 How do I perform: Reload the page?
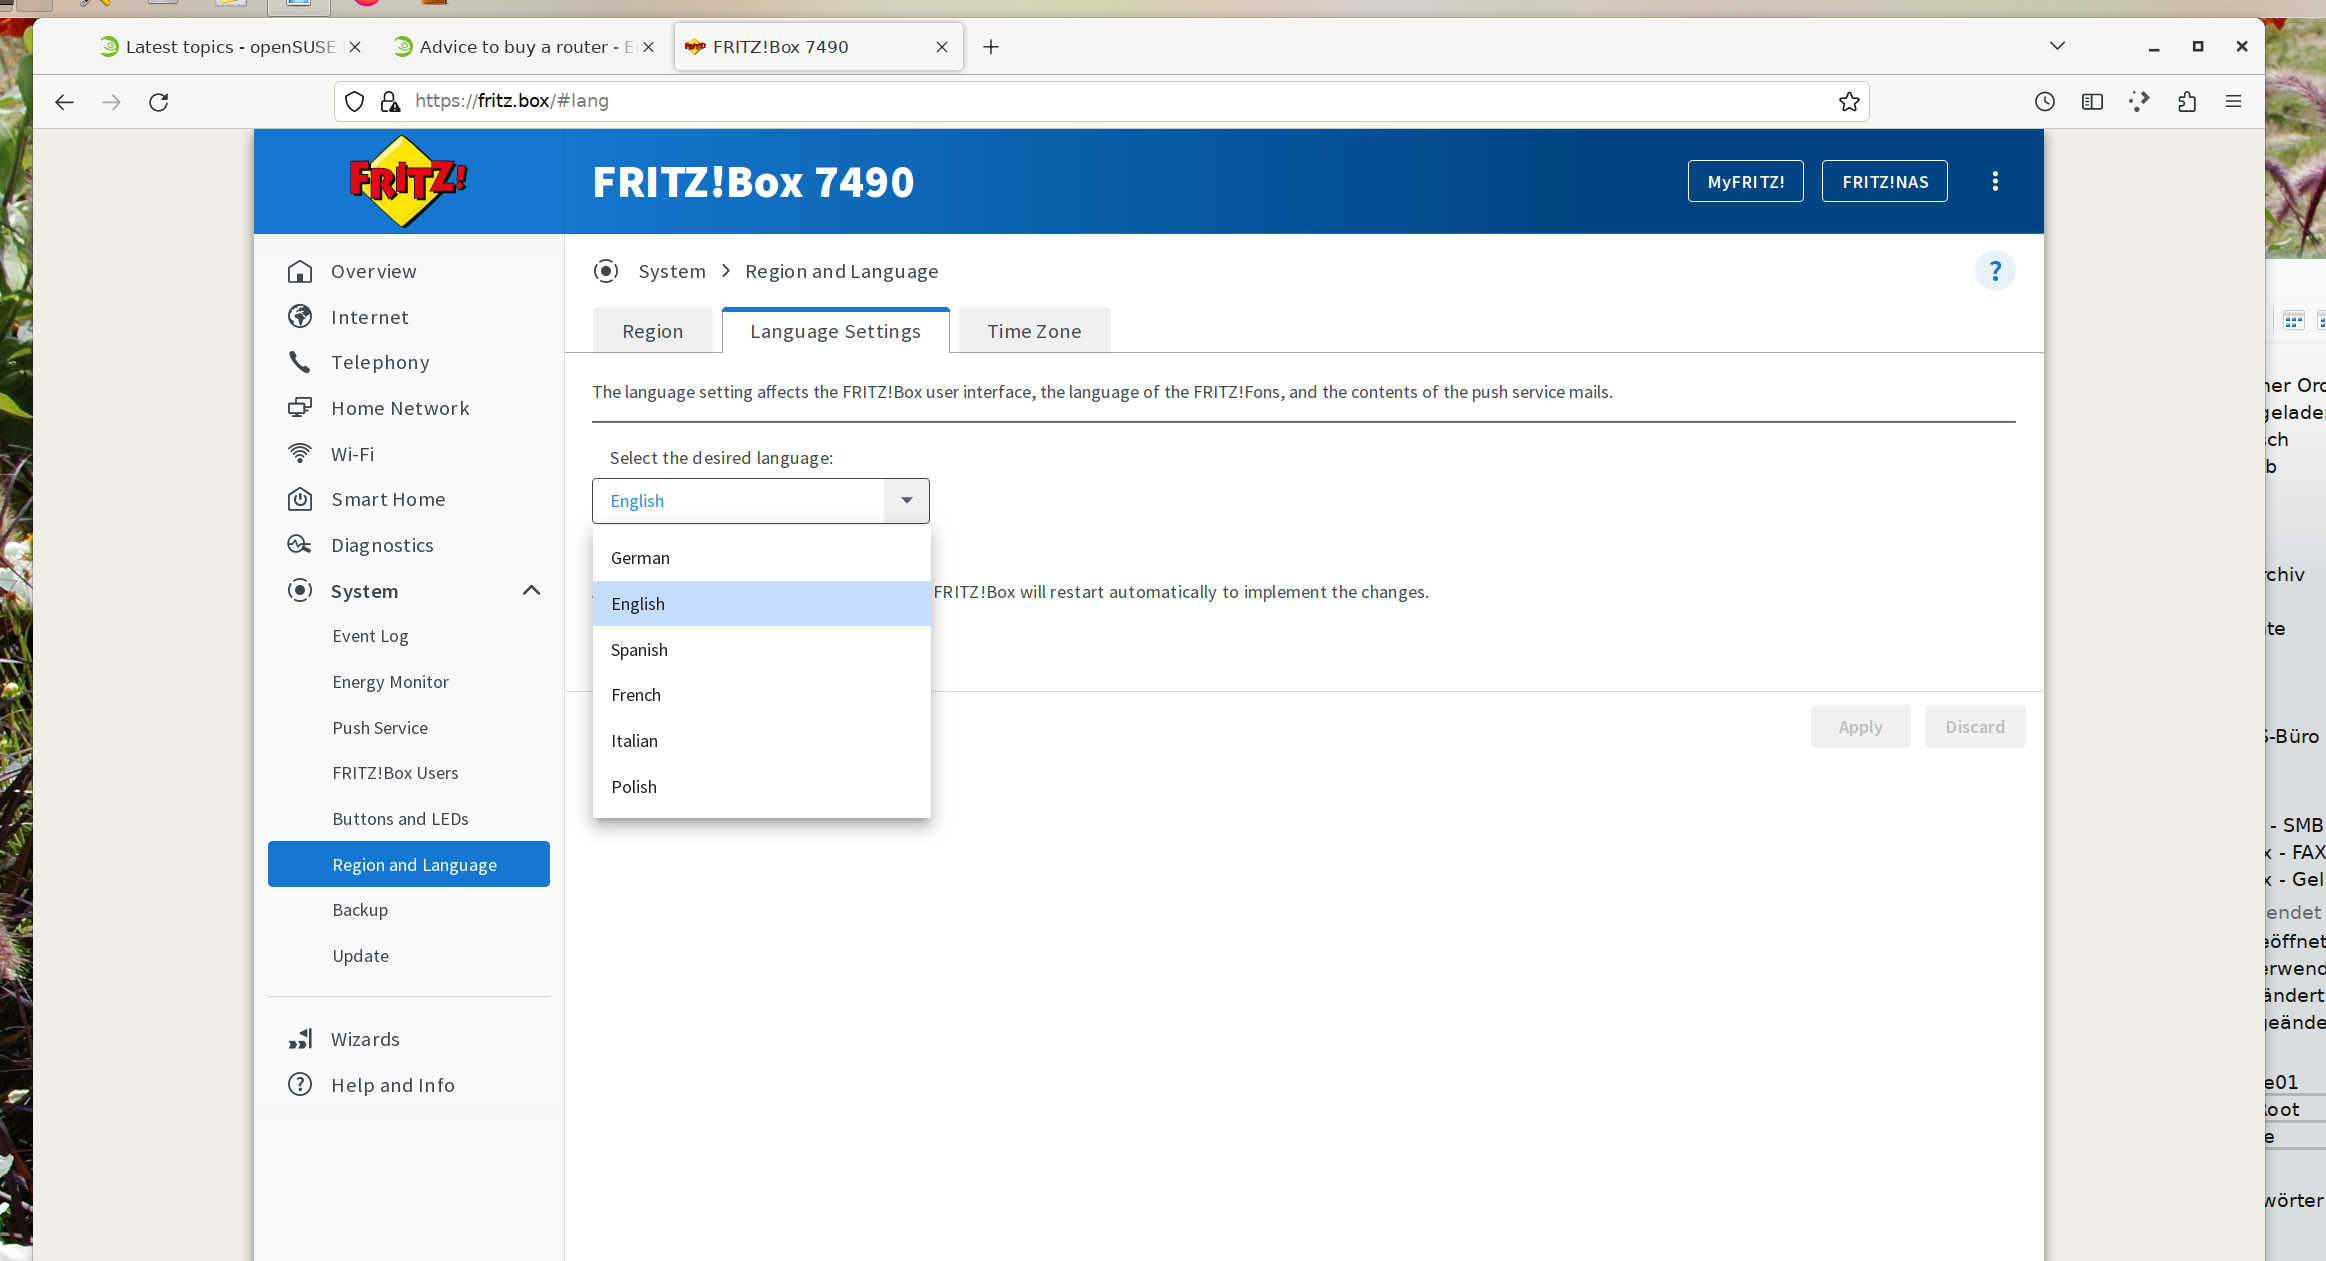(x=158, y=101)
